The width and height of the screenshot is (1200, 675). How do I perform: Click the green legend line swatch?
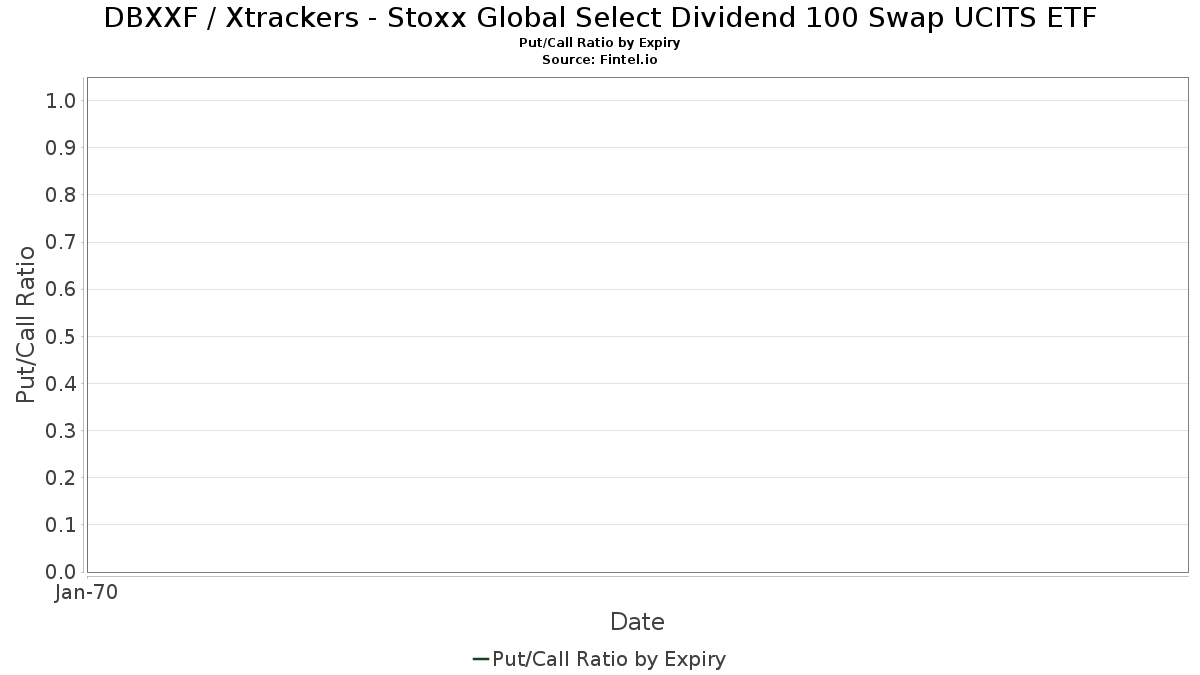480,659
